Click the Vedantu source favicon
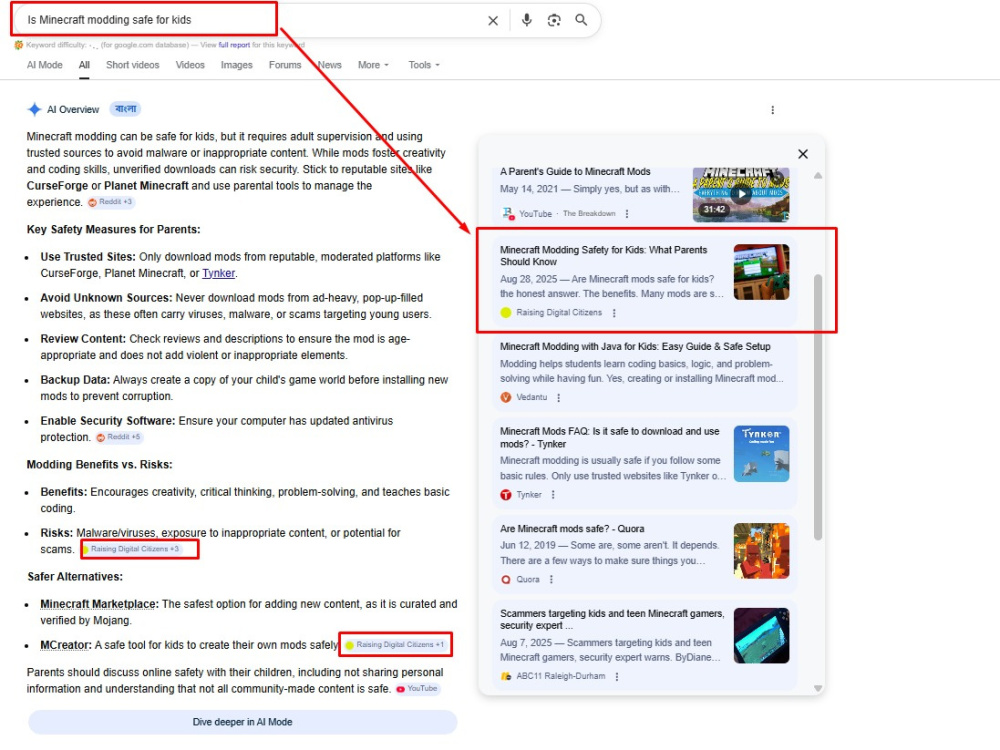Image resolution: width=1000 pixels, height=750 pixels. (506, 397)
